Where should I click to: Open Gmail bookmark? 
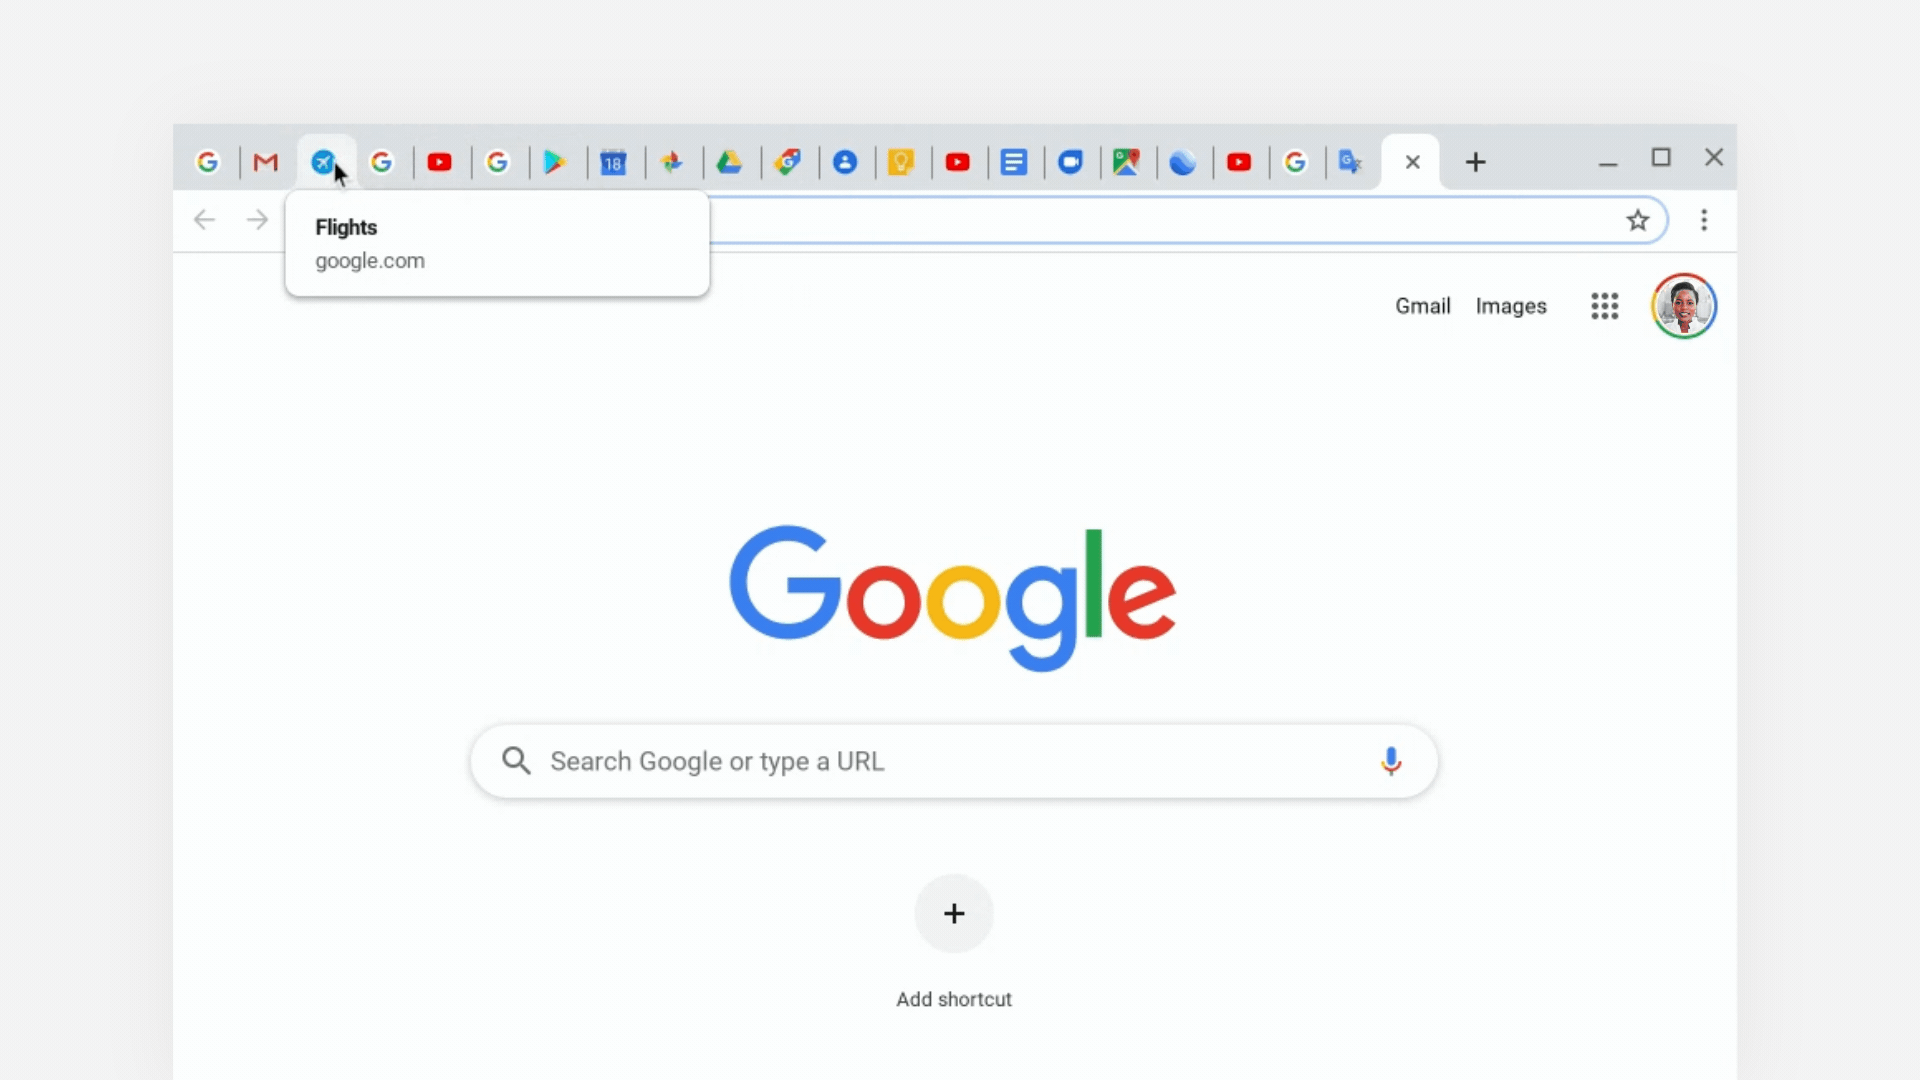pos(265,161)
